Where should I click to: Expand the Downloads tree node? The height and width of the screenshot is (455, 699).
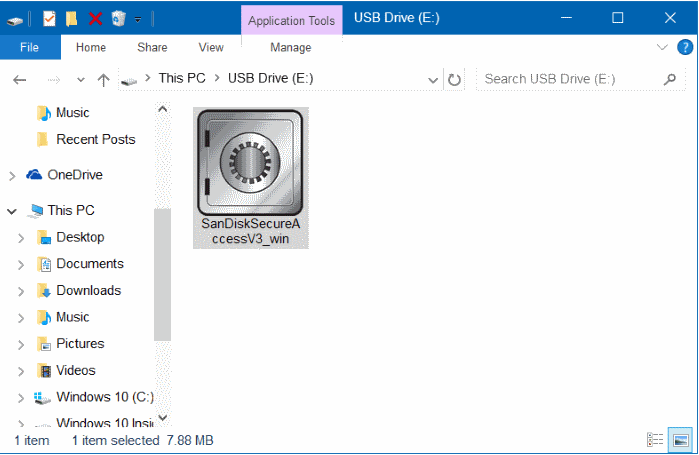point(21,291)
